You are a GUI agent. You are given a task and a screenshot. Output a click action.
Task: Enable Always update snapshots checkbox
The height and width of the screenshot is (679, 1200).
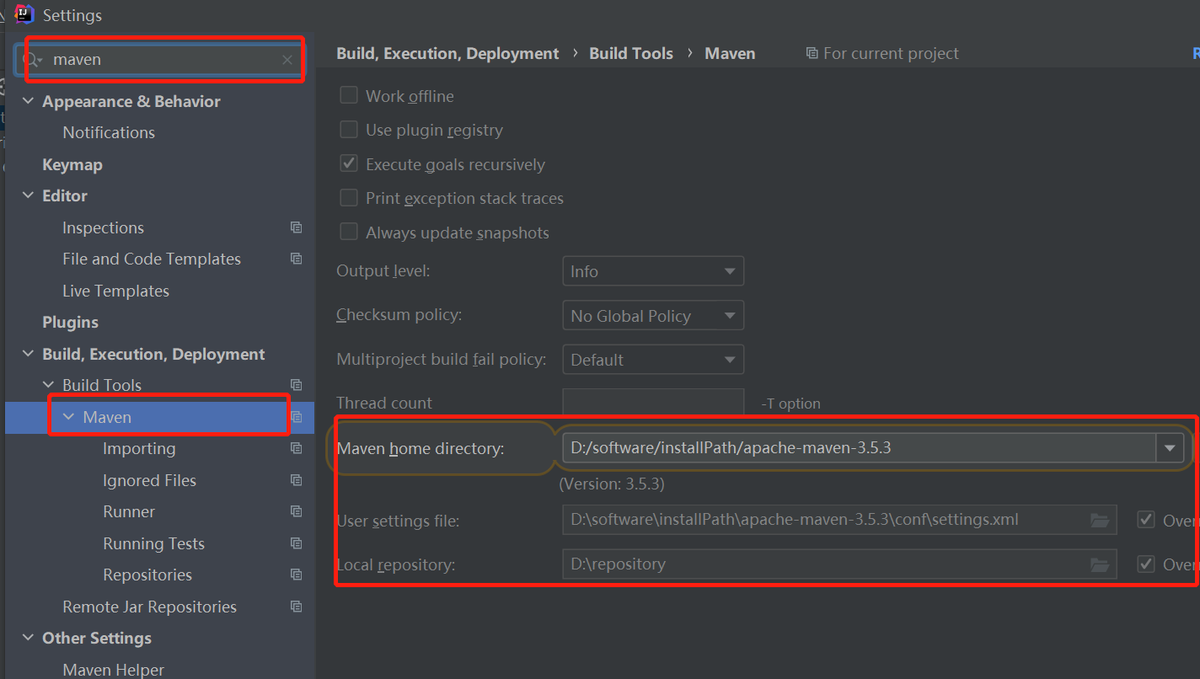(349, 232)
